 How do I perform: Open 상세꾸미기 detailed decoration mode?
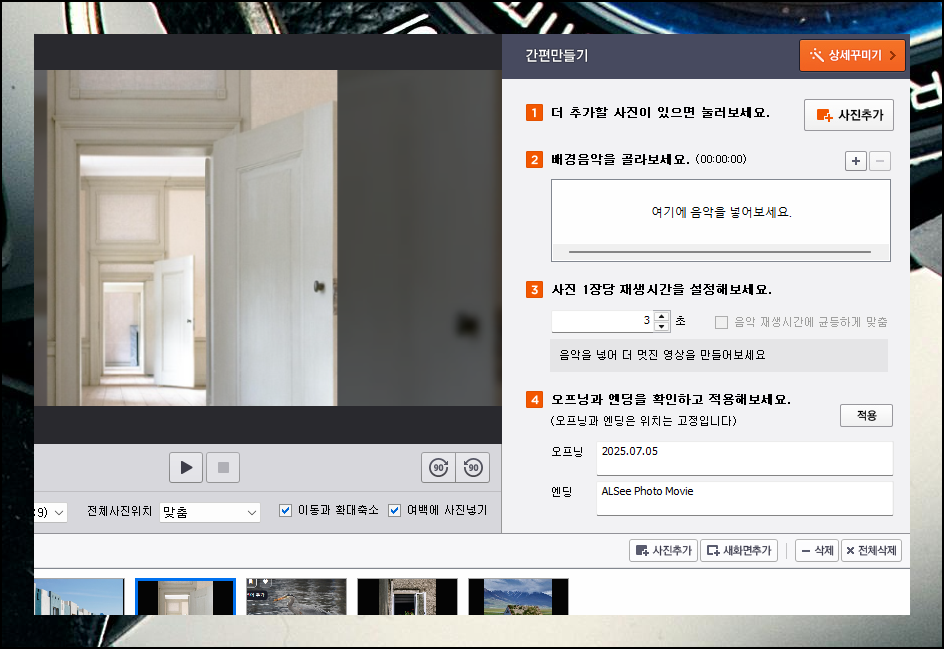pyautogui.click(x=852, y=55)
